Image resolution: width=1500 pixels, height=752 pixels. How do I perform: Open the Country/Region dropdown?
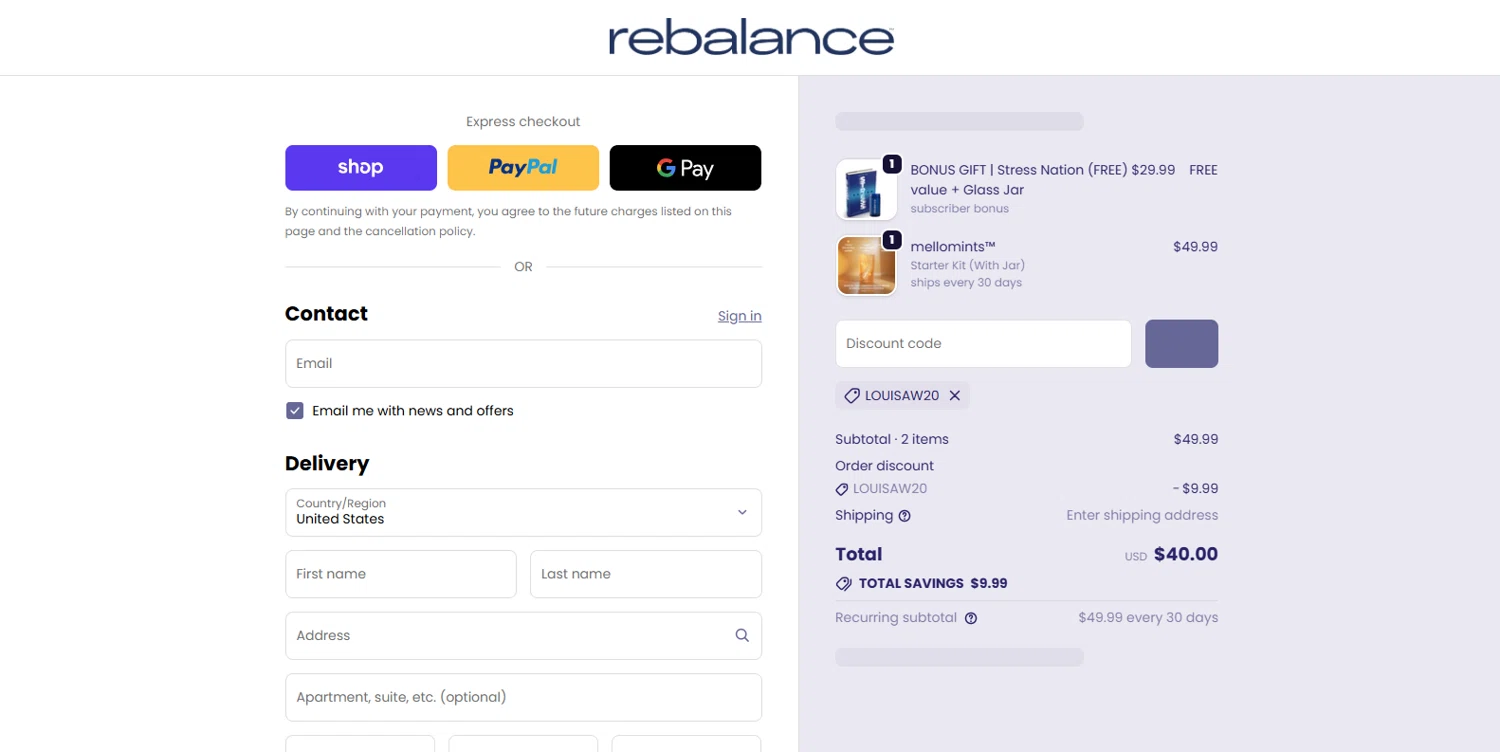click(x=523, y=512)
